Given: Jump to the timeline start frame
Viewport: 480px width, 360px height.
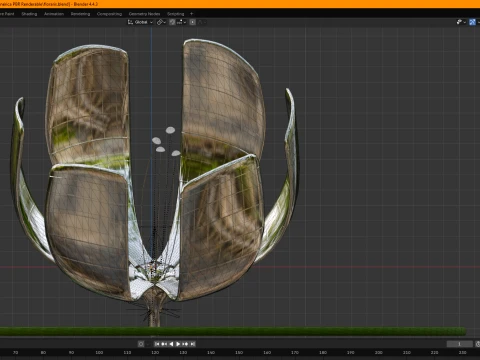Looking at the screenshot, I should click(157, 344).
